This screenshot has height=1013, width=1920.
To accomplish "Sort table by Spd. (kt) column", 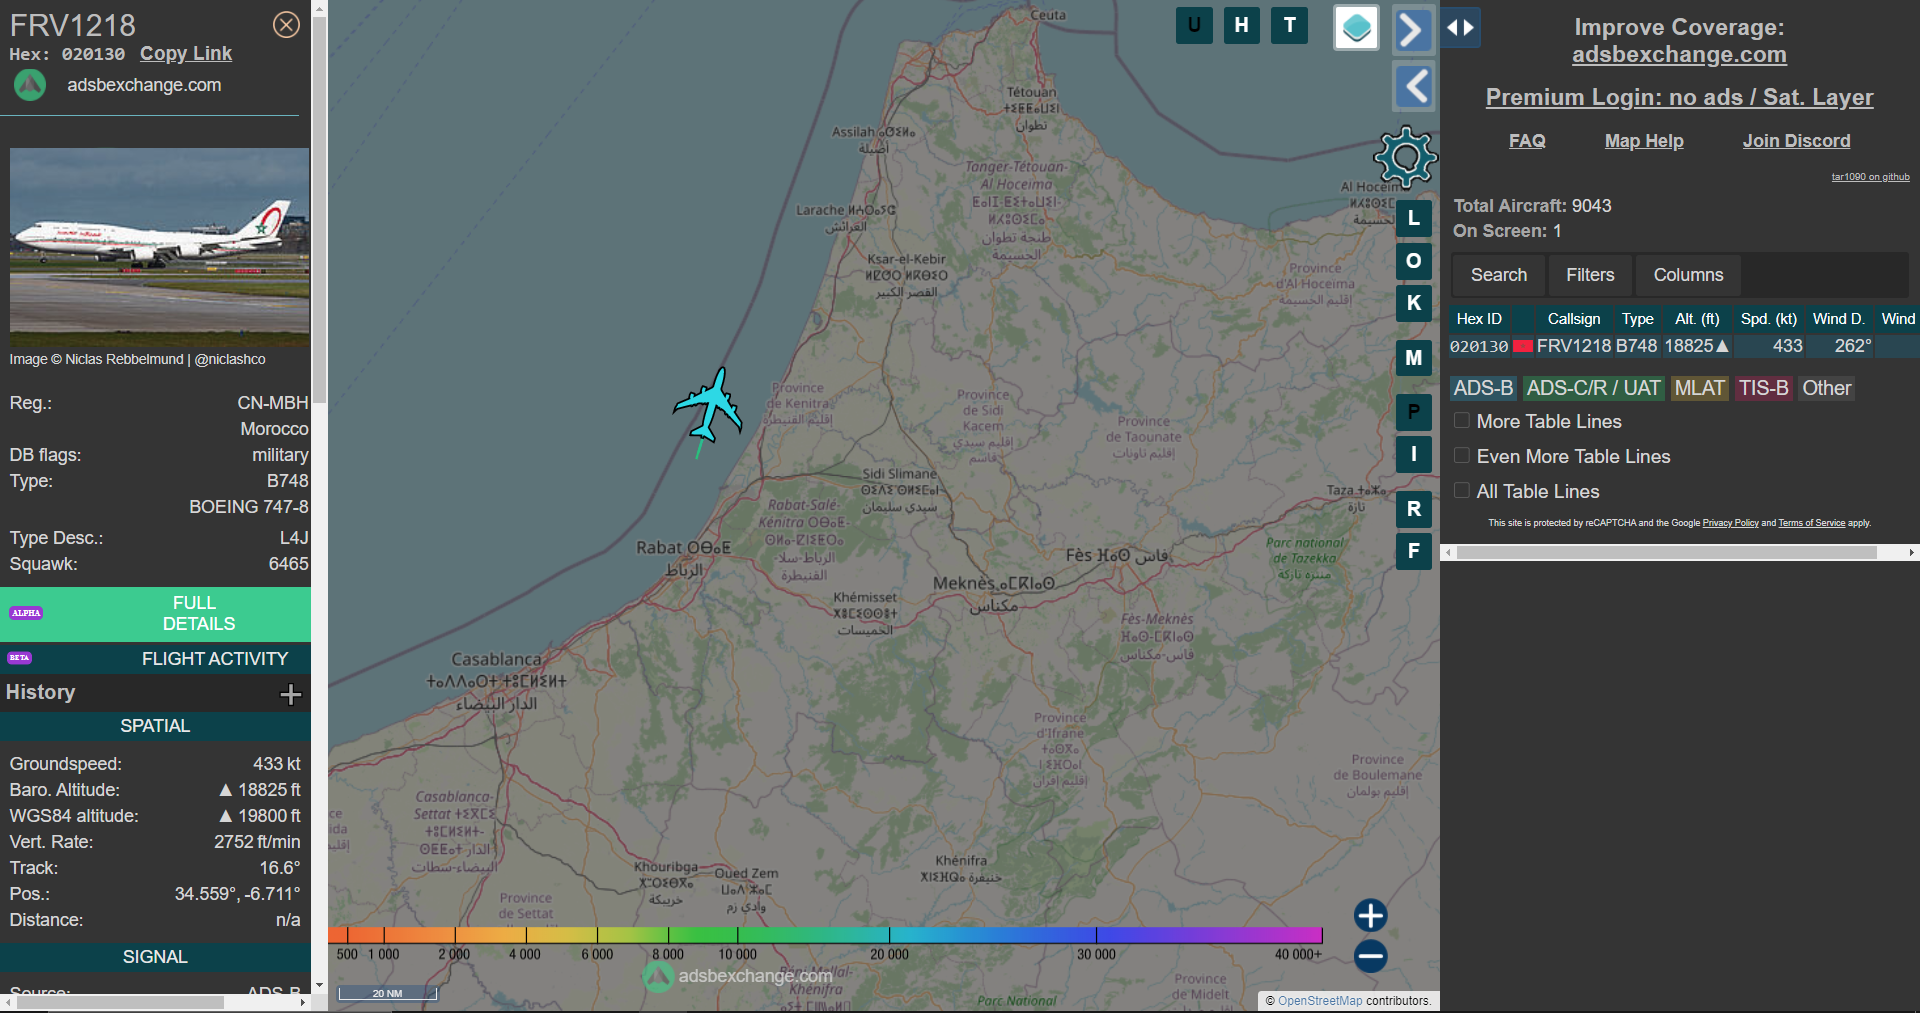I will tap(1768, 319).
